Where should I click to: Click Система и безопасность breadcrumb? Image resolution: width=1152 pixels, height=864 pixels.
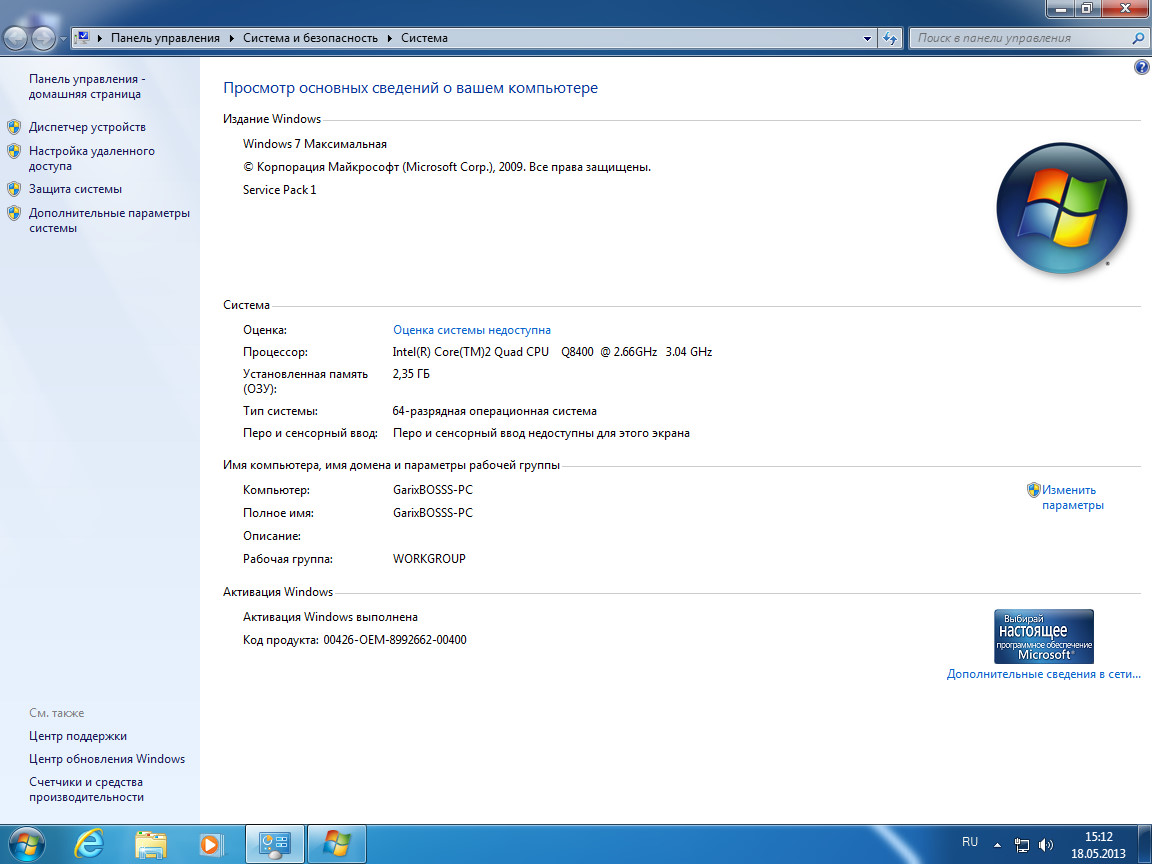pyautogui.click(x=310, y=38)
